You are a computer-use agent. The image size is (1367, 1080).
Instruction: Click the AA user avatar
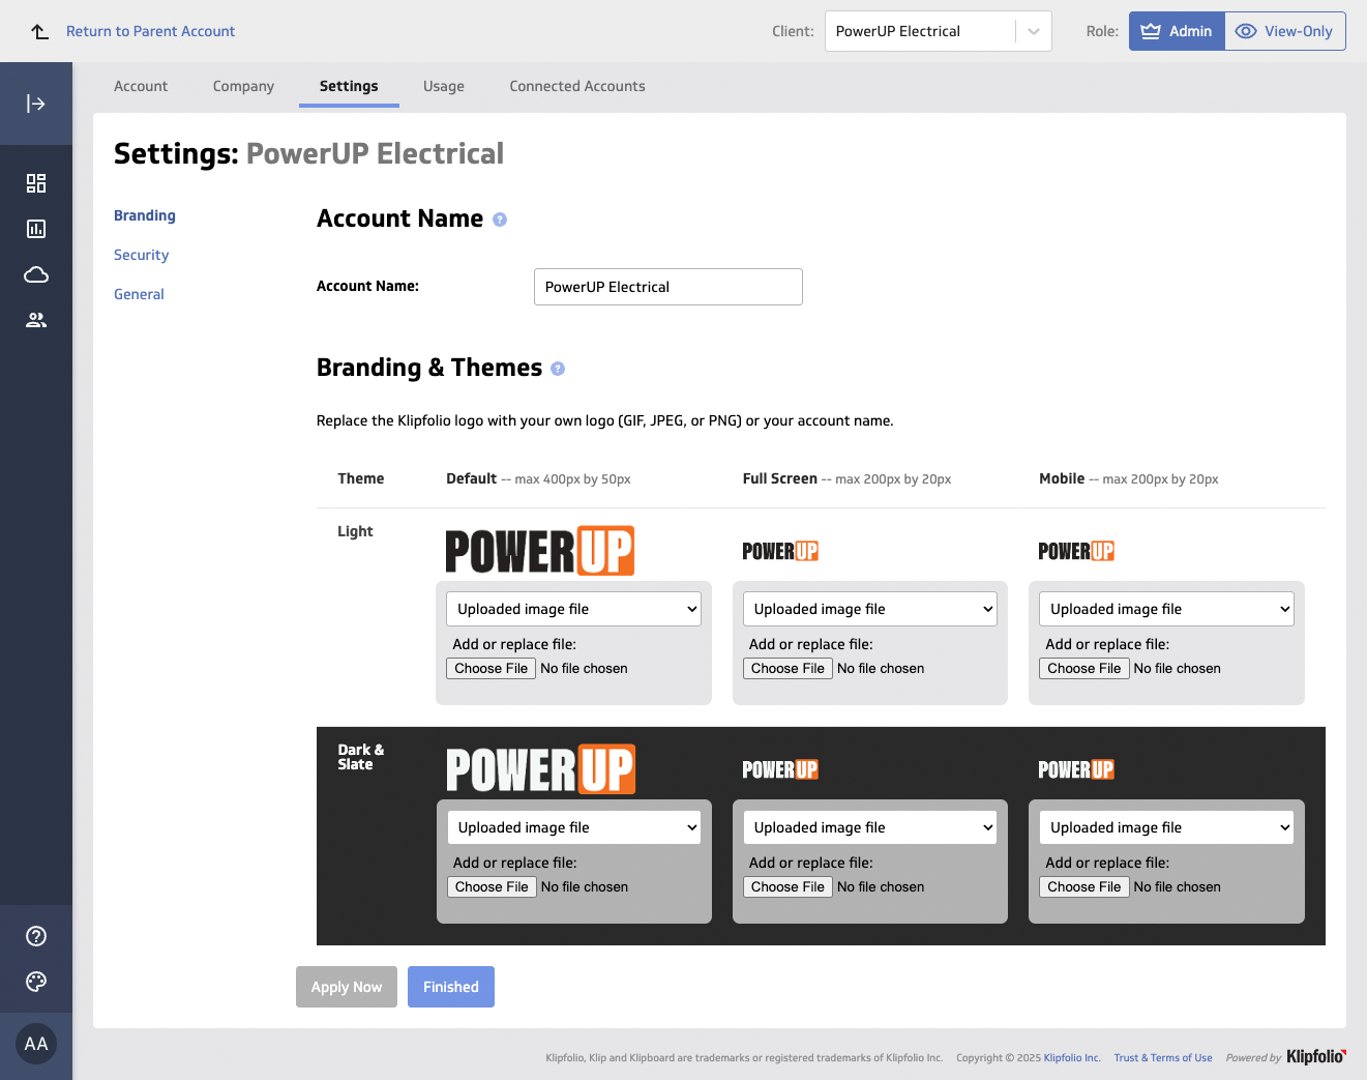click(36, 1044)
